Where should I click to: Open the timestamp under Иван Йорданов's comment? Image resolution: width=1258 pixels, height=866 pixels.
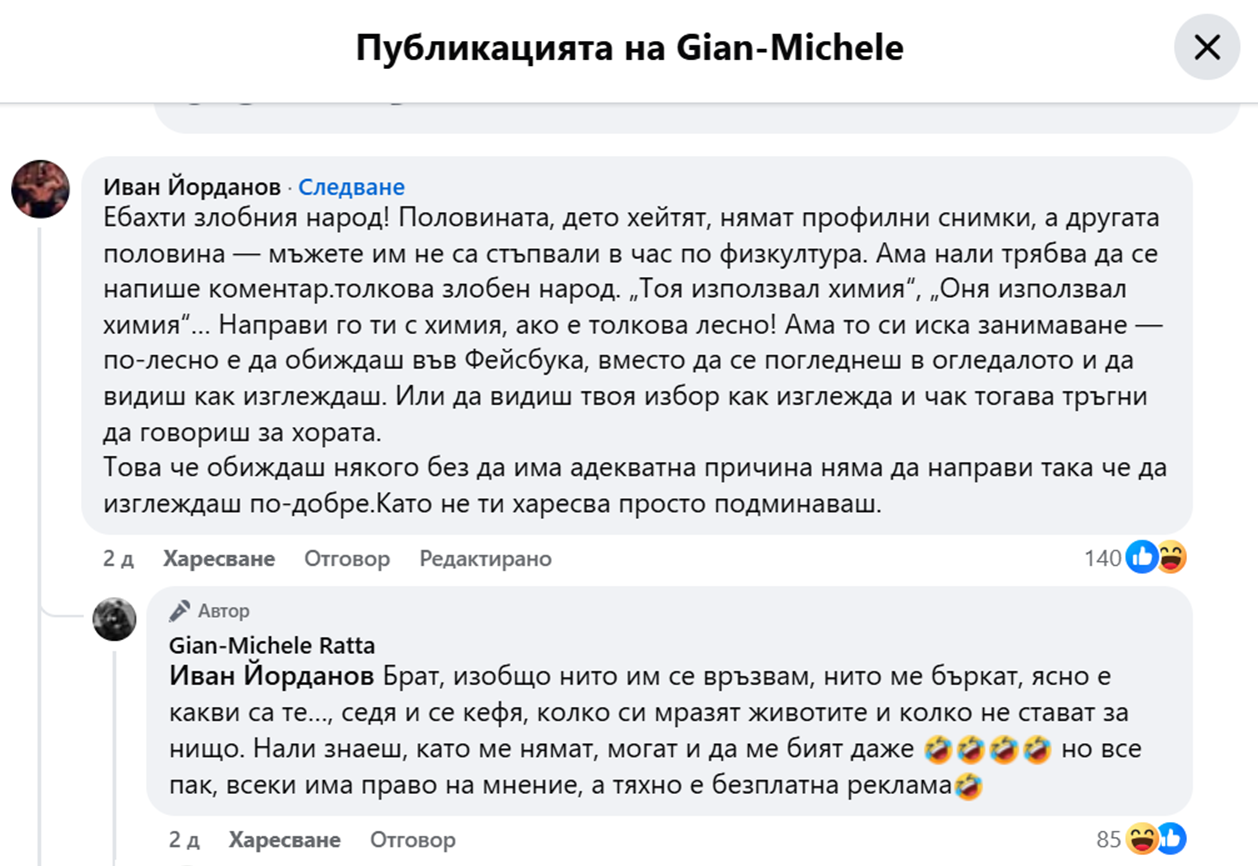(x=118, y=558)
